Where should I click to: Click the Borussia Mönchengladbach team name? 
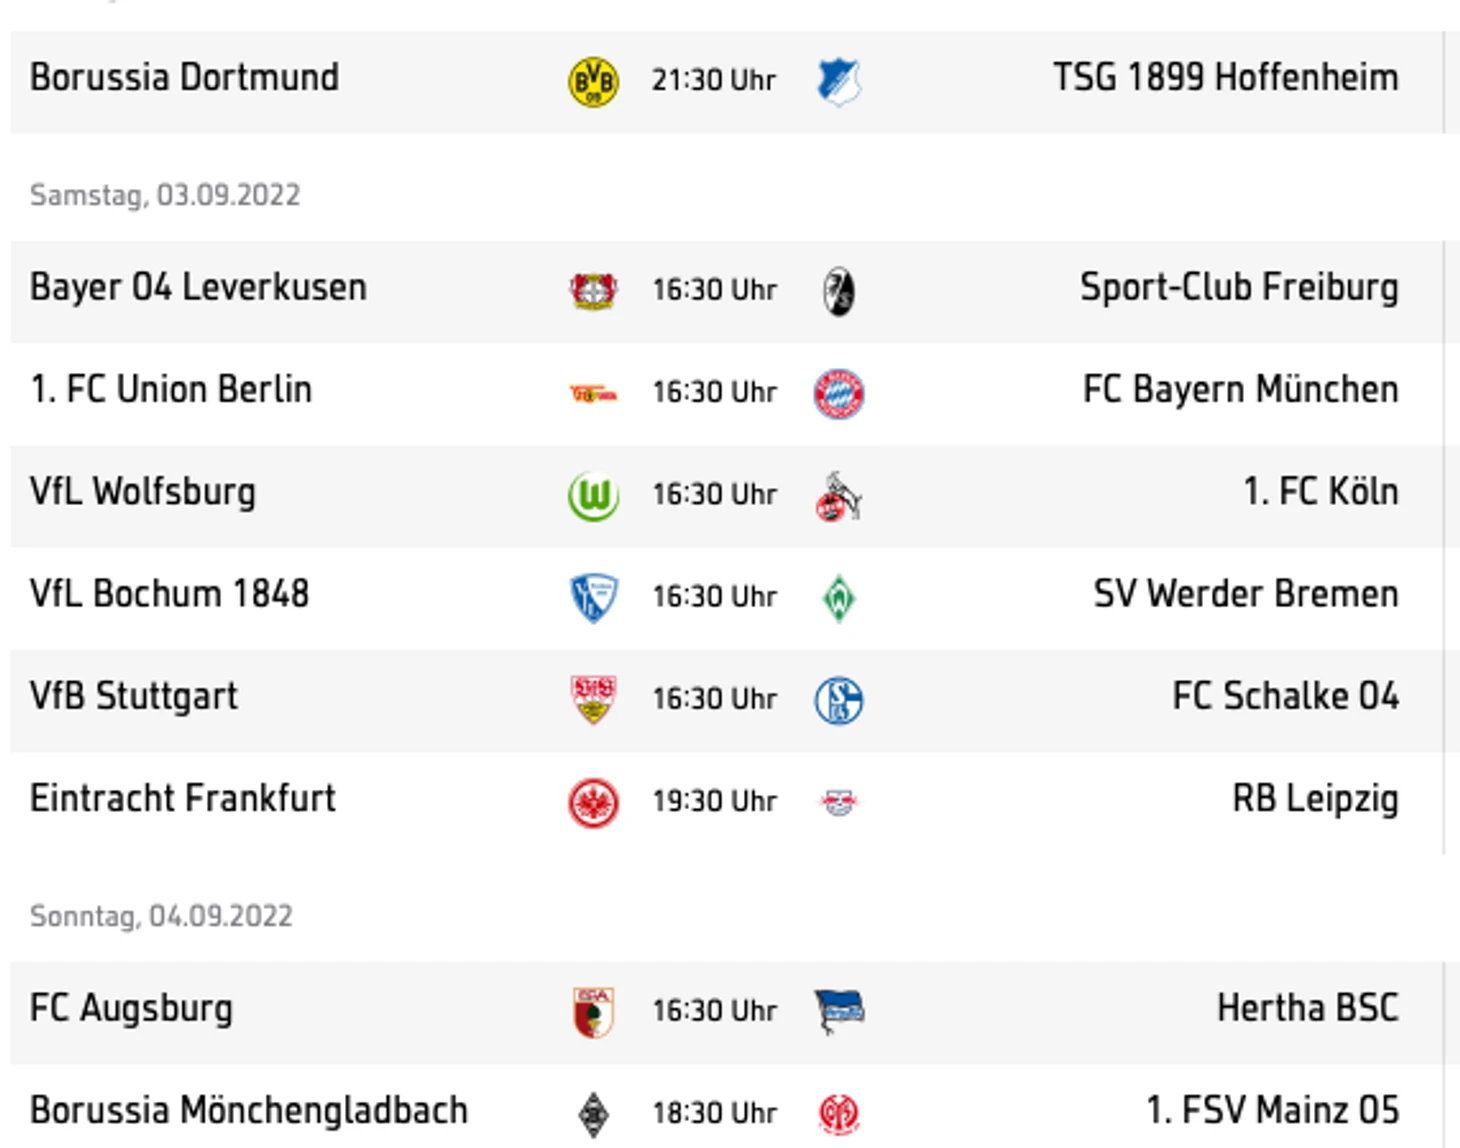[248, 1110]
